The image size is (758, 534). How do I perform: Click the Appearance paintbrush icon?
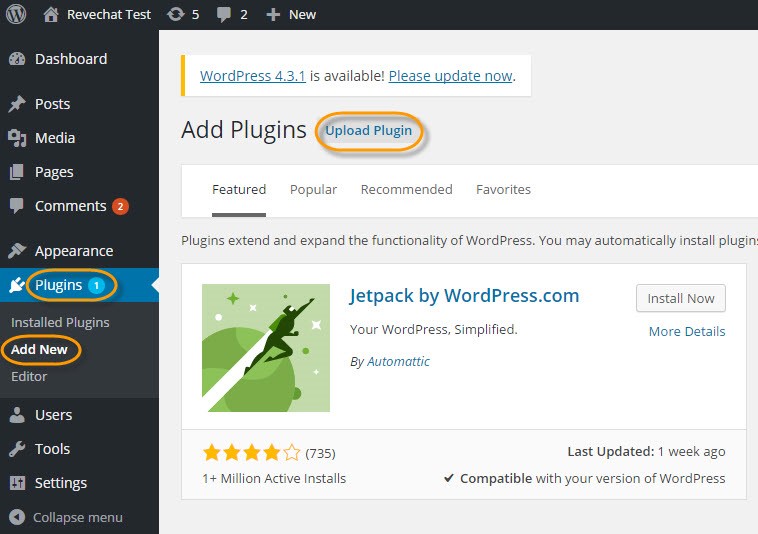point(17,251)
